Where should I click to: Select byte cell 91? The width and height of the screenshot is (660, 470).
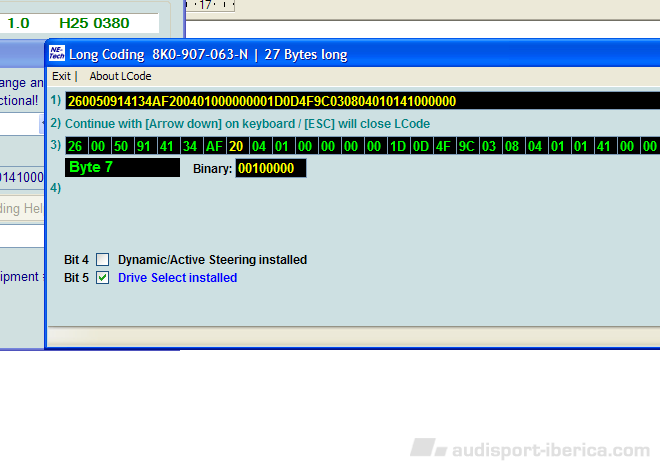pos(144,146)
